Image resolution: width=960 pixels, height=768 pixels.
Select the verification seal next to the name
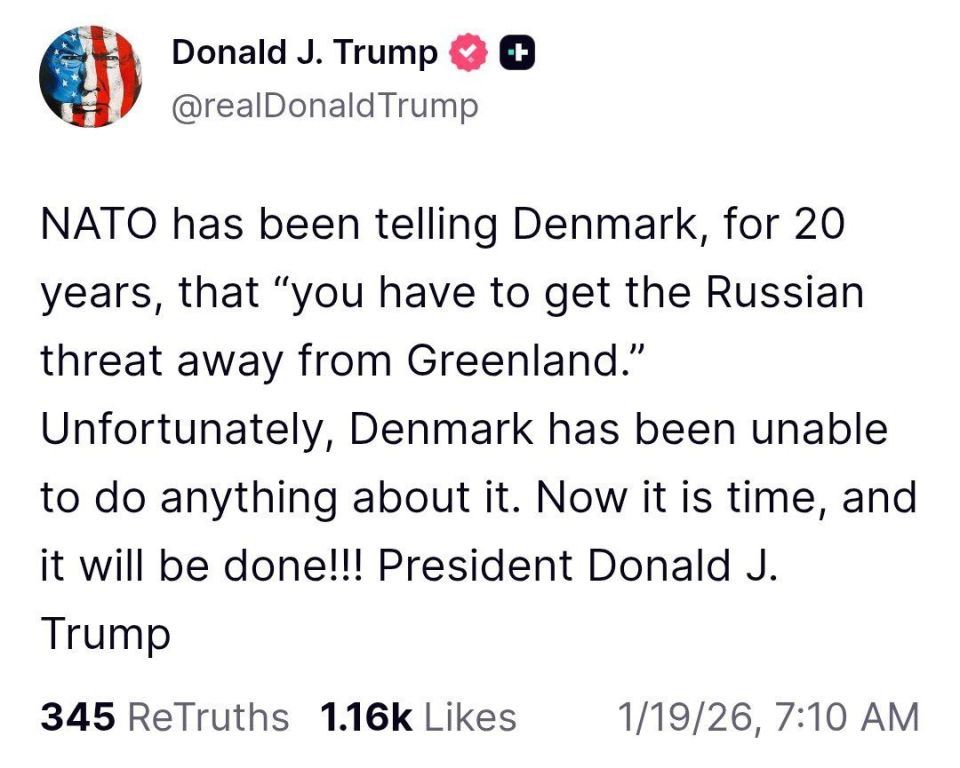[468, 52]
